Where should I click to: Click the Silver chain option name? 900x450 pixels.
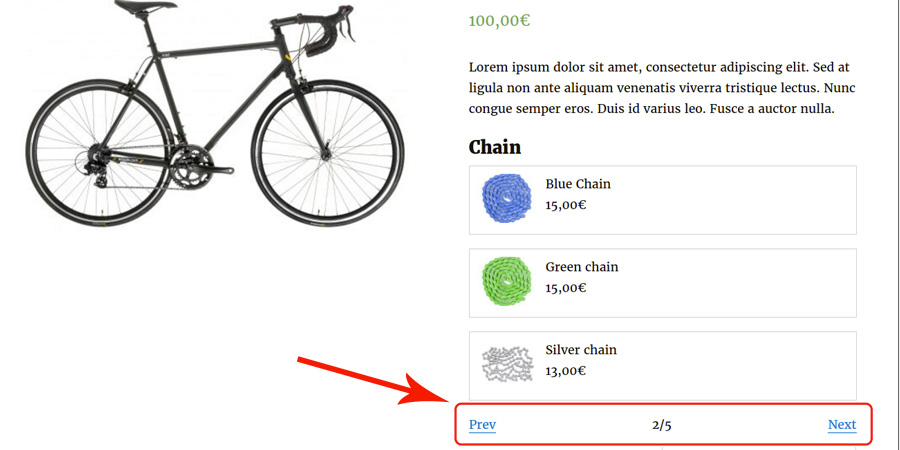pos(581,350)
